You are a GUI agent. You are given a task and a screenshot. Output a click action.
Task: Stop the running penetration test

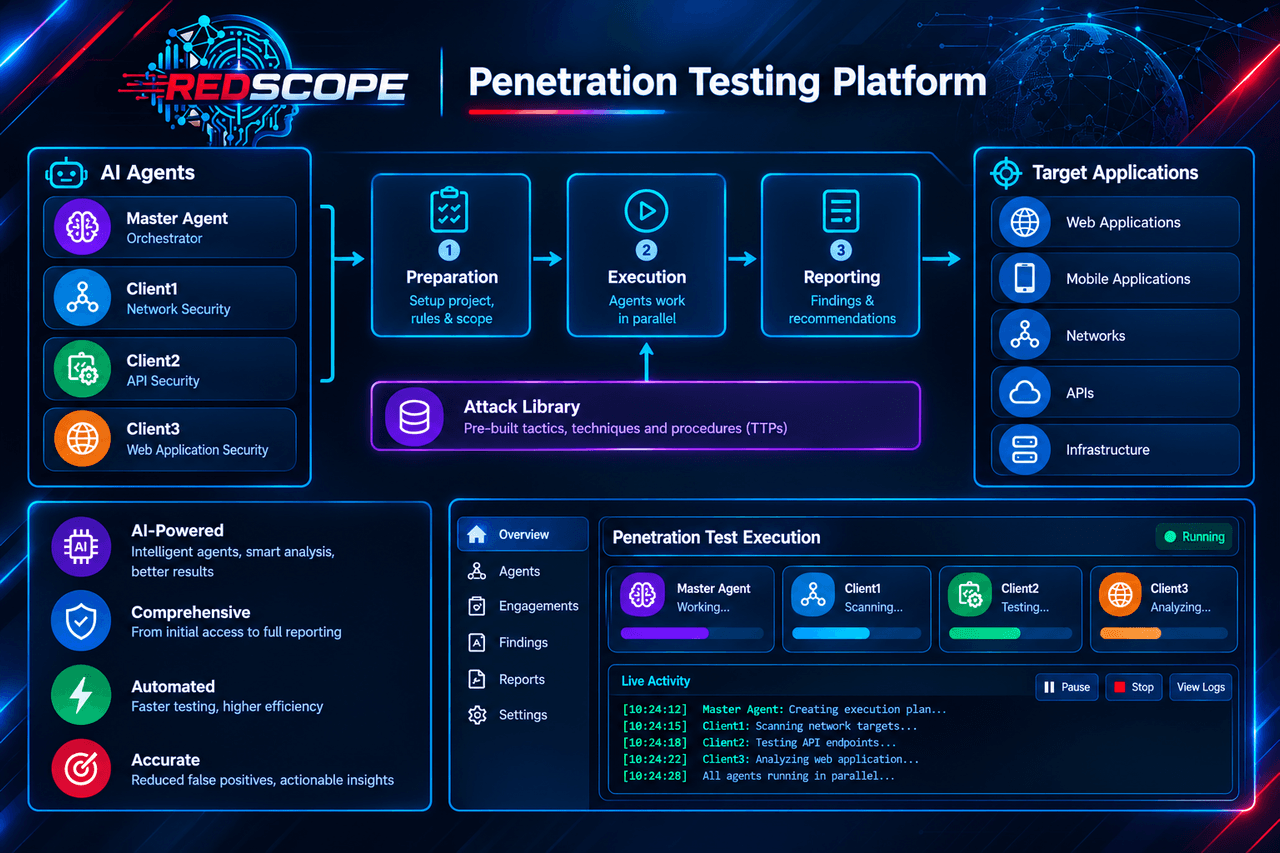pyautogui.click(x=1134, y=687)
